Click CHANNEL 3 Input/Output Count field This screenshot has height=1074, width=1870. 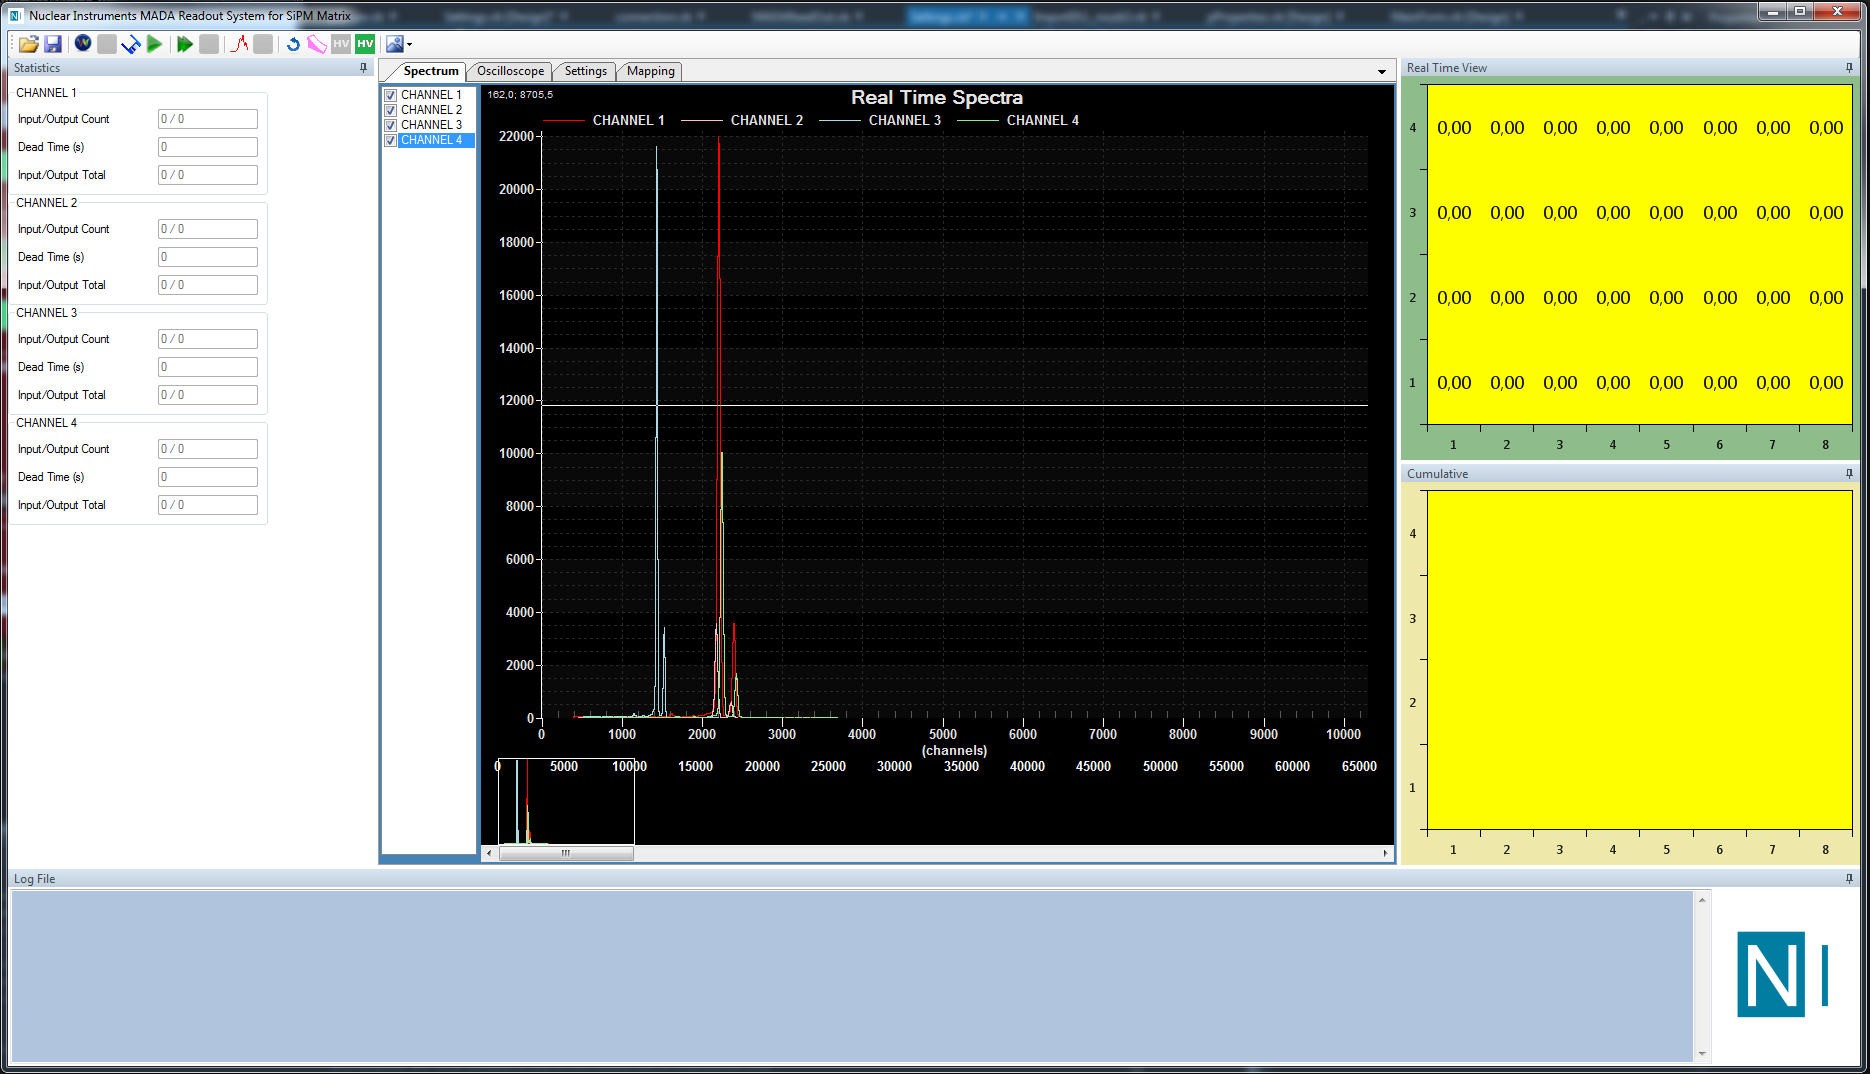tap(207, 339)
